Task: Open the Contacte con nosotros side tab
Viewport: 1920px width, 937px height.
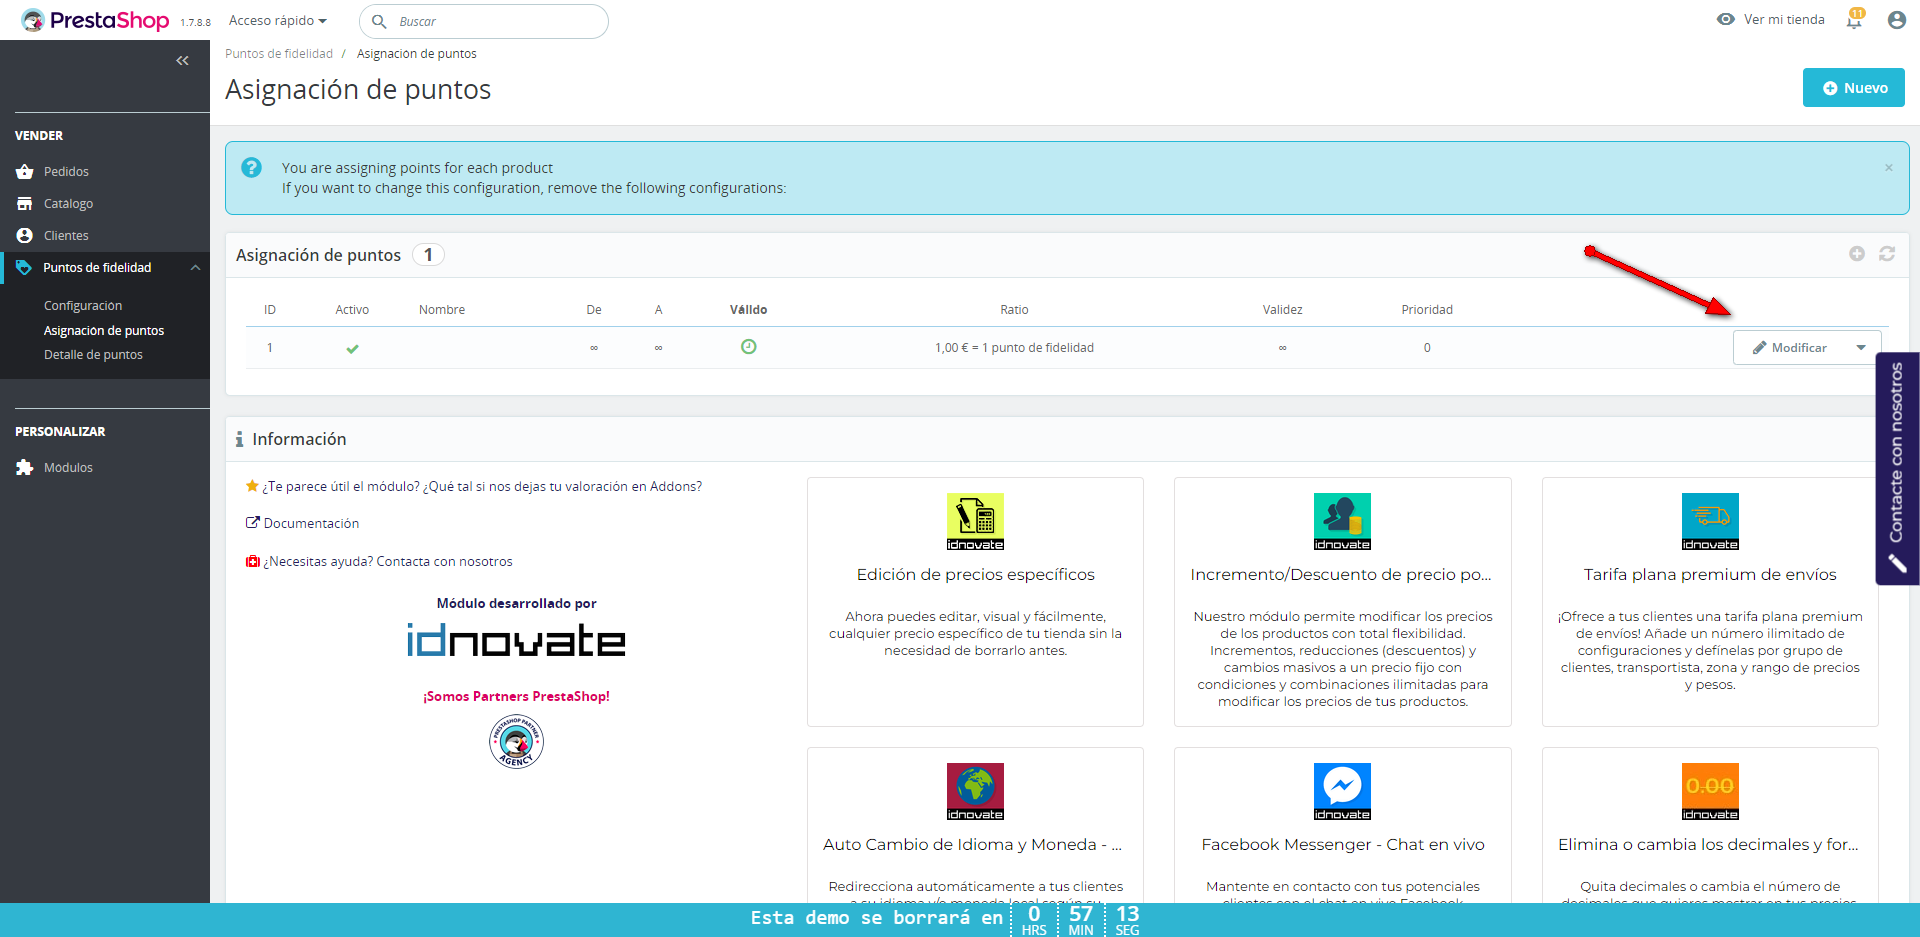Action: 1897,468
